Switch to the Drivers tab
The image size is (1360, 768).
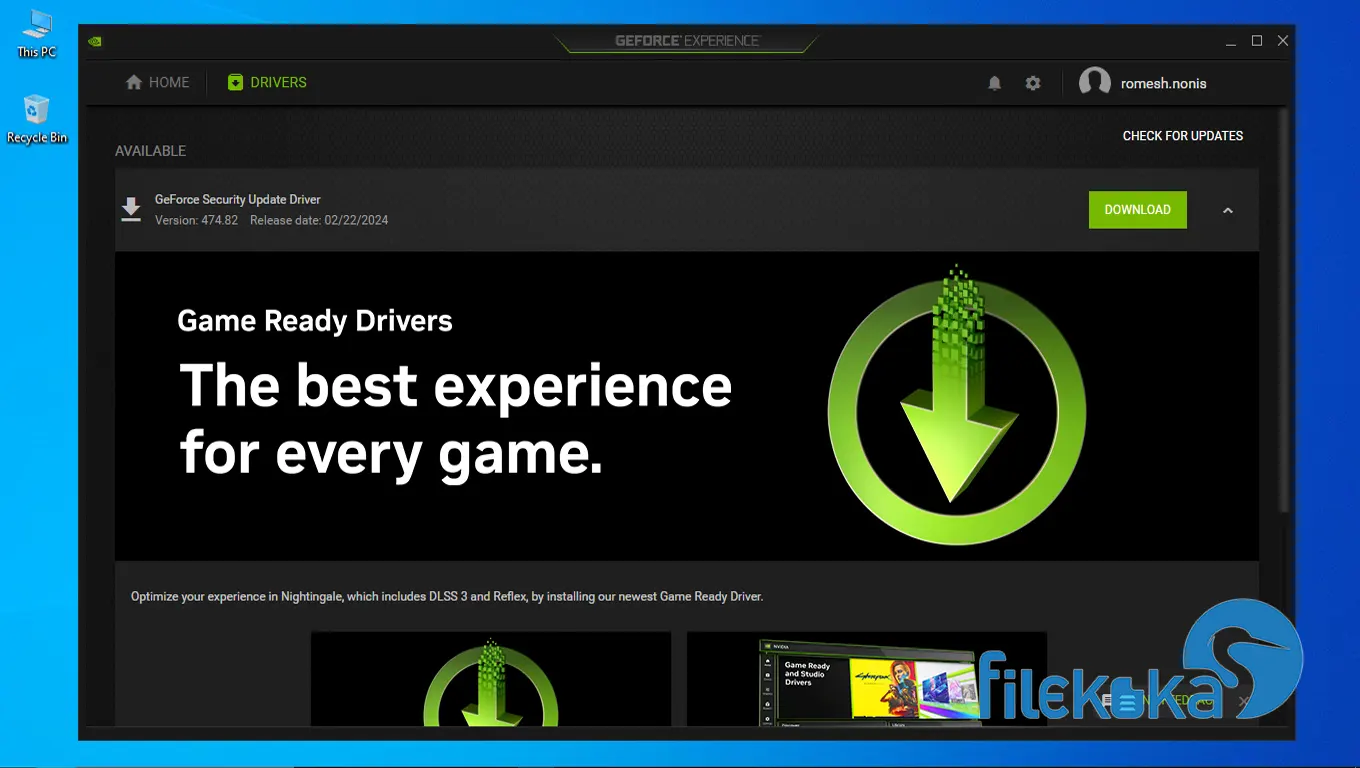267,83
